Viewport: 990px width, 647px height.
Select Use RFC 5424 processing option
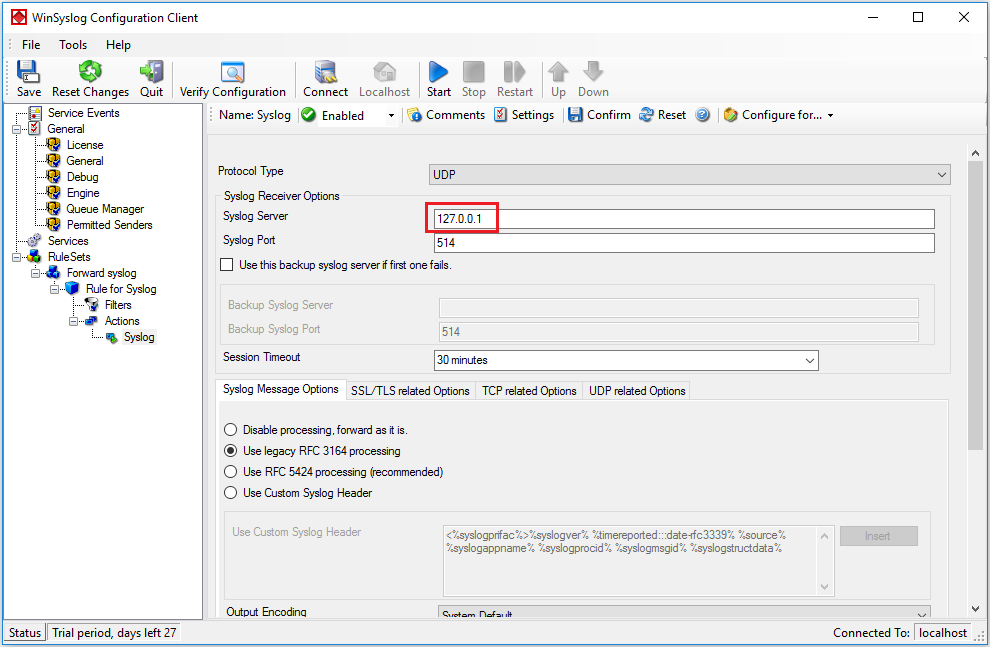[x=230, y=472]
